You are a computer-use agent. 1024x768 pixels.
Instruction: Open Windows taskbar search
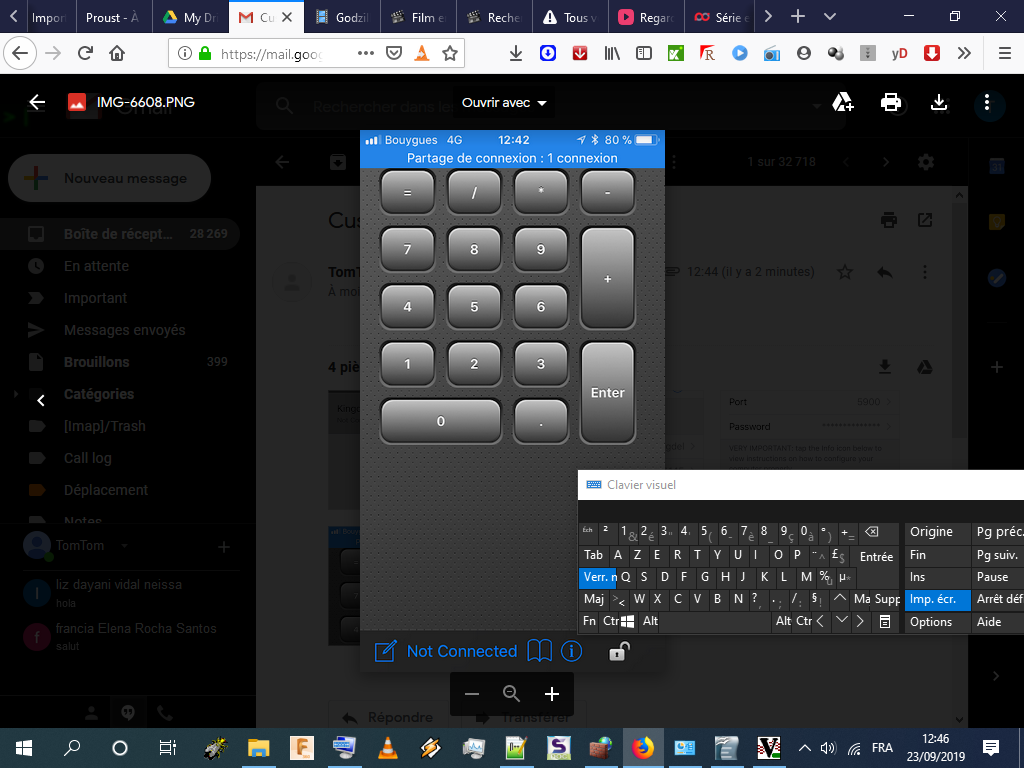click(72, 748)
